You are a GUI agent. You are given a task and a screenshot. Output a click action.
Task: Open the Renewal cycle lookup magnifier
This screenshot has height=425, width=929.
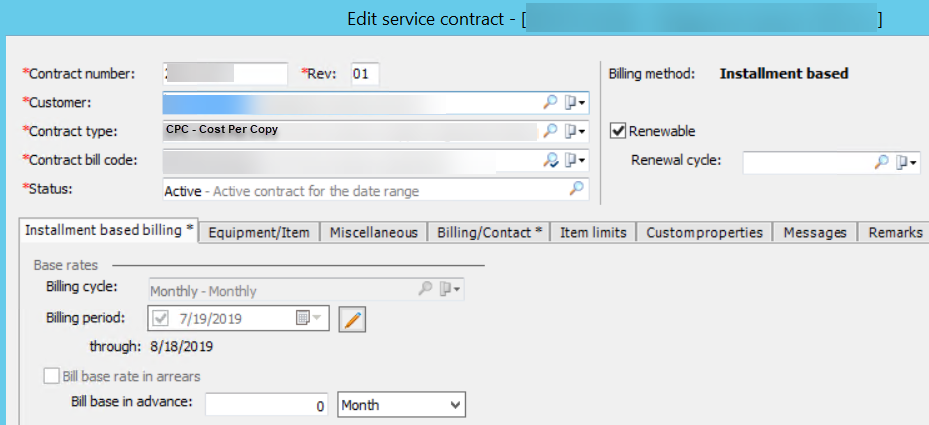point(882,162)
